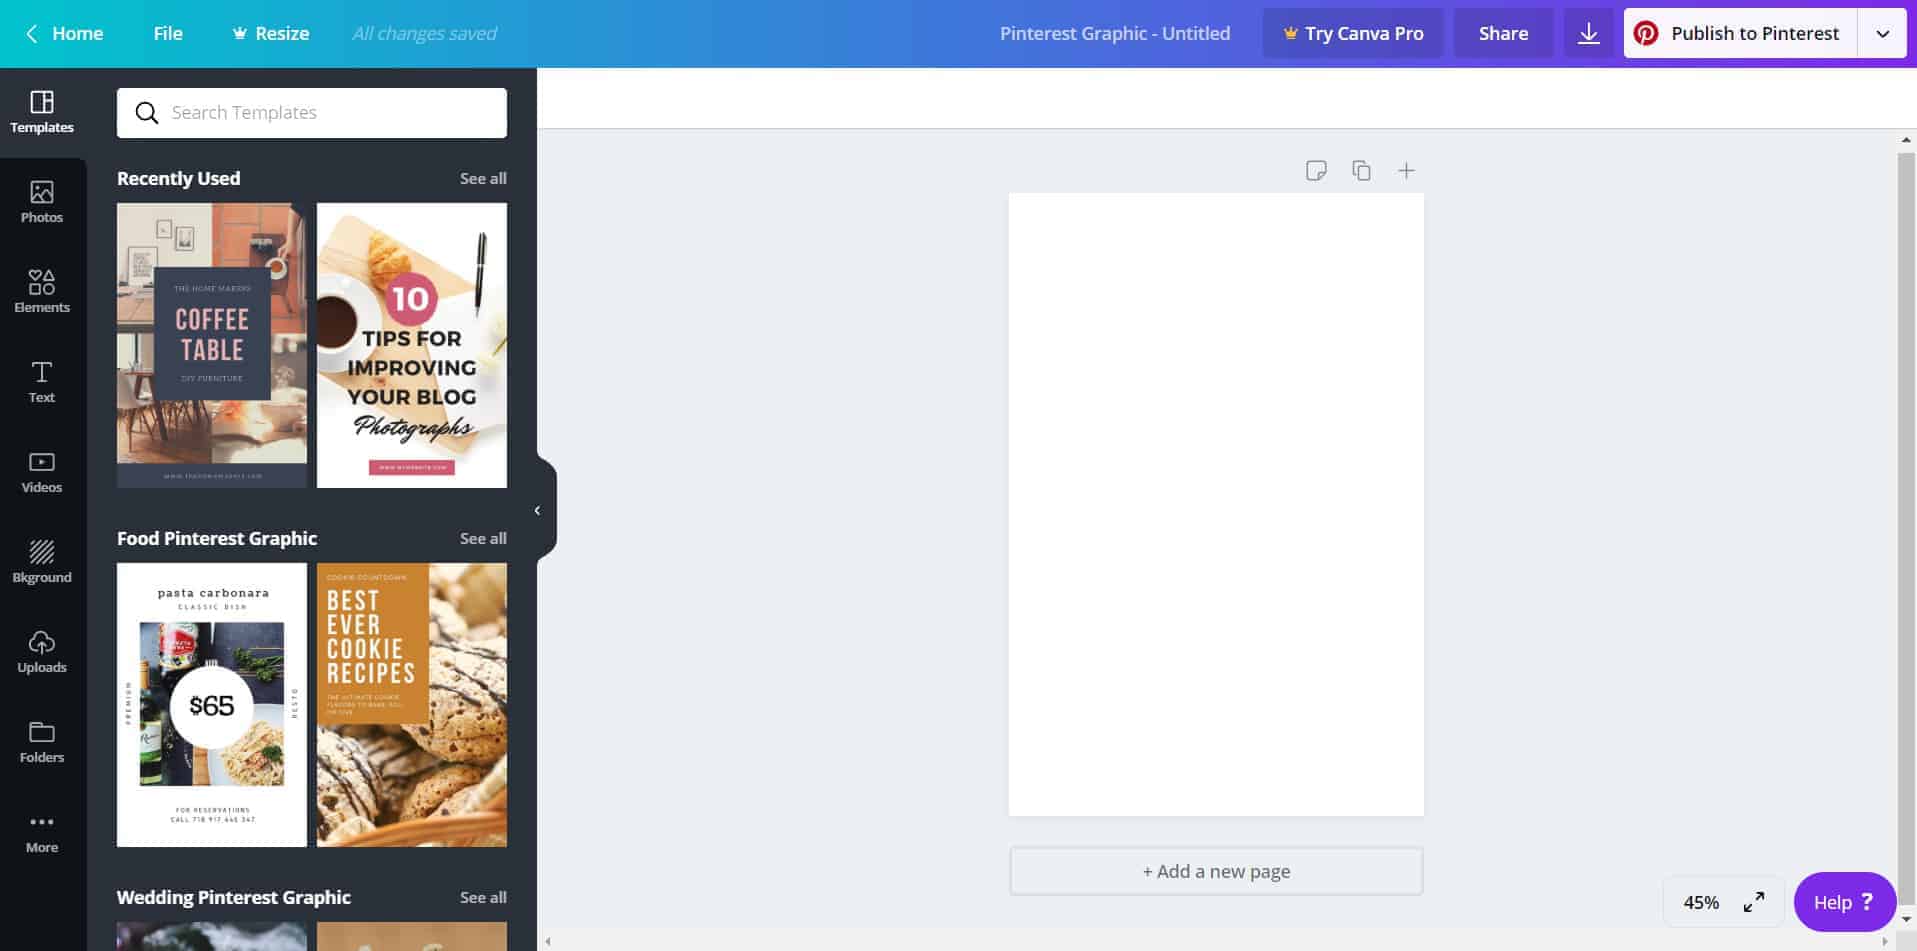The width and height of the screenshot is (1917, 951).
Task: Click the search magnifier icon
Action: point(147,113)
